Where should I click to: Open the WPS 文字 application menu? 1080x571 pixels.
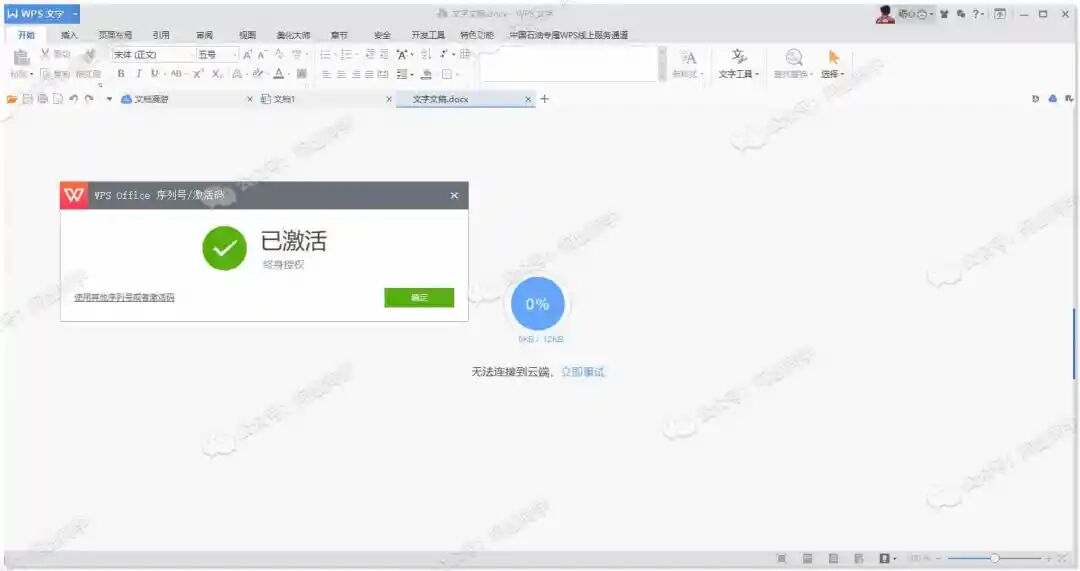[41, 14]
